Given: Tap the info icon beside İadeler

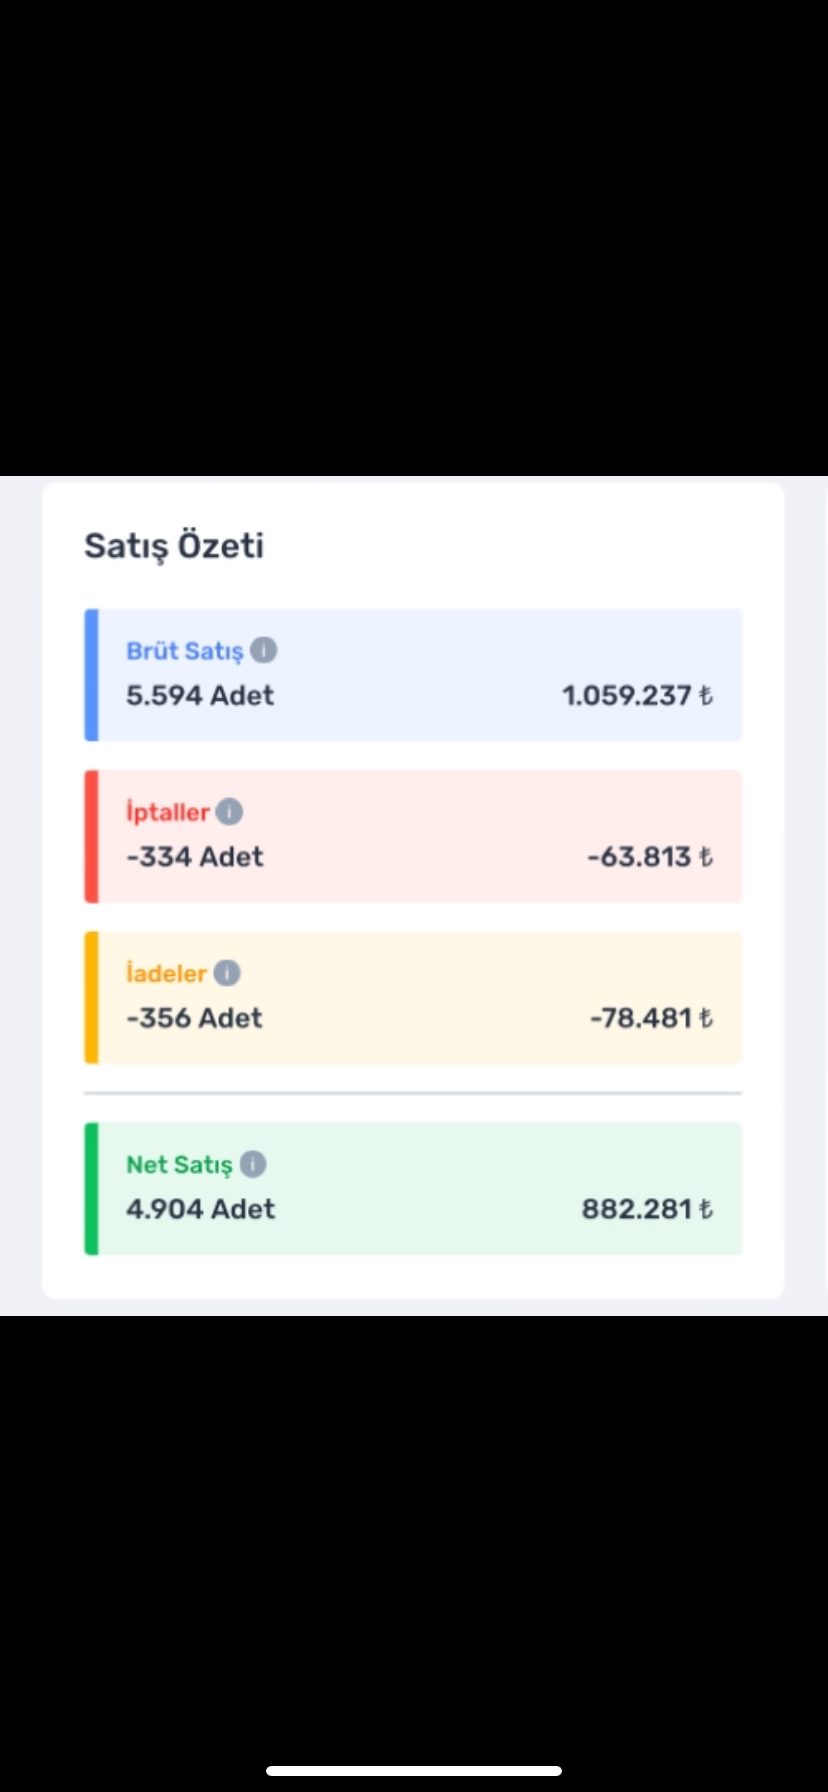Looking at the screenshot, I should 227,972.
